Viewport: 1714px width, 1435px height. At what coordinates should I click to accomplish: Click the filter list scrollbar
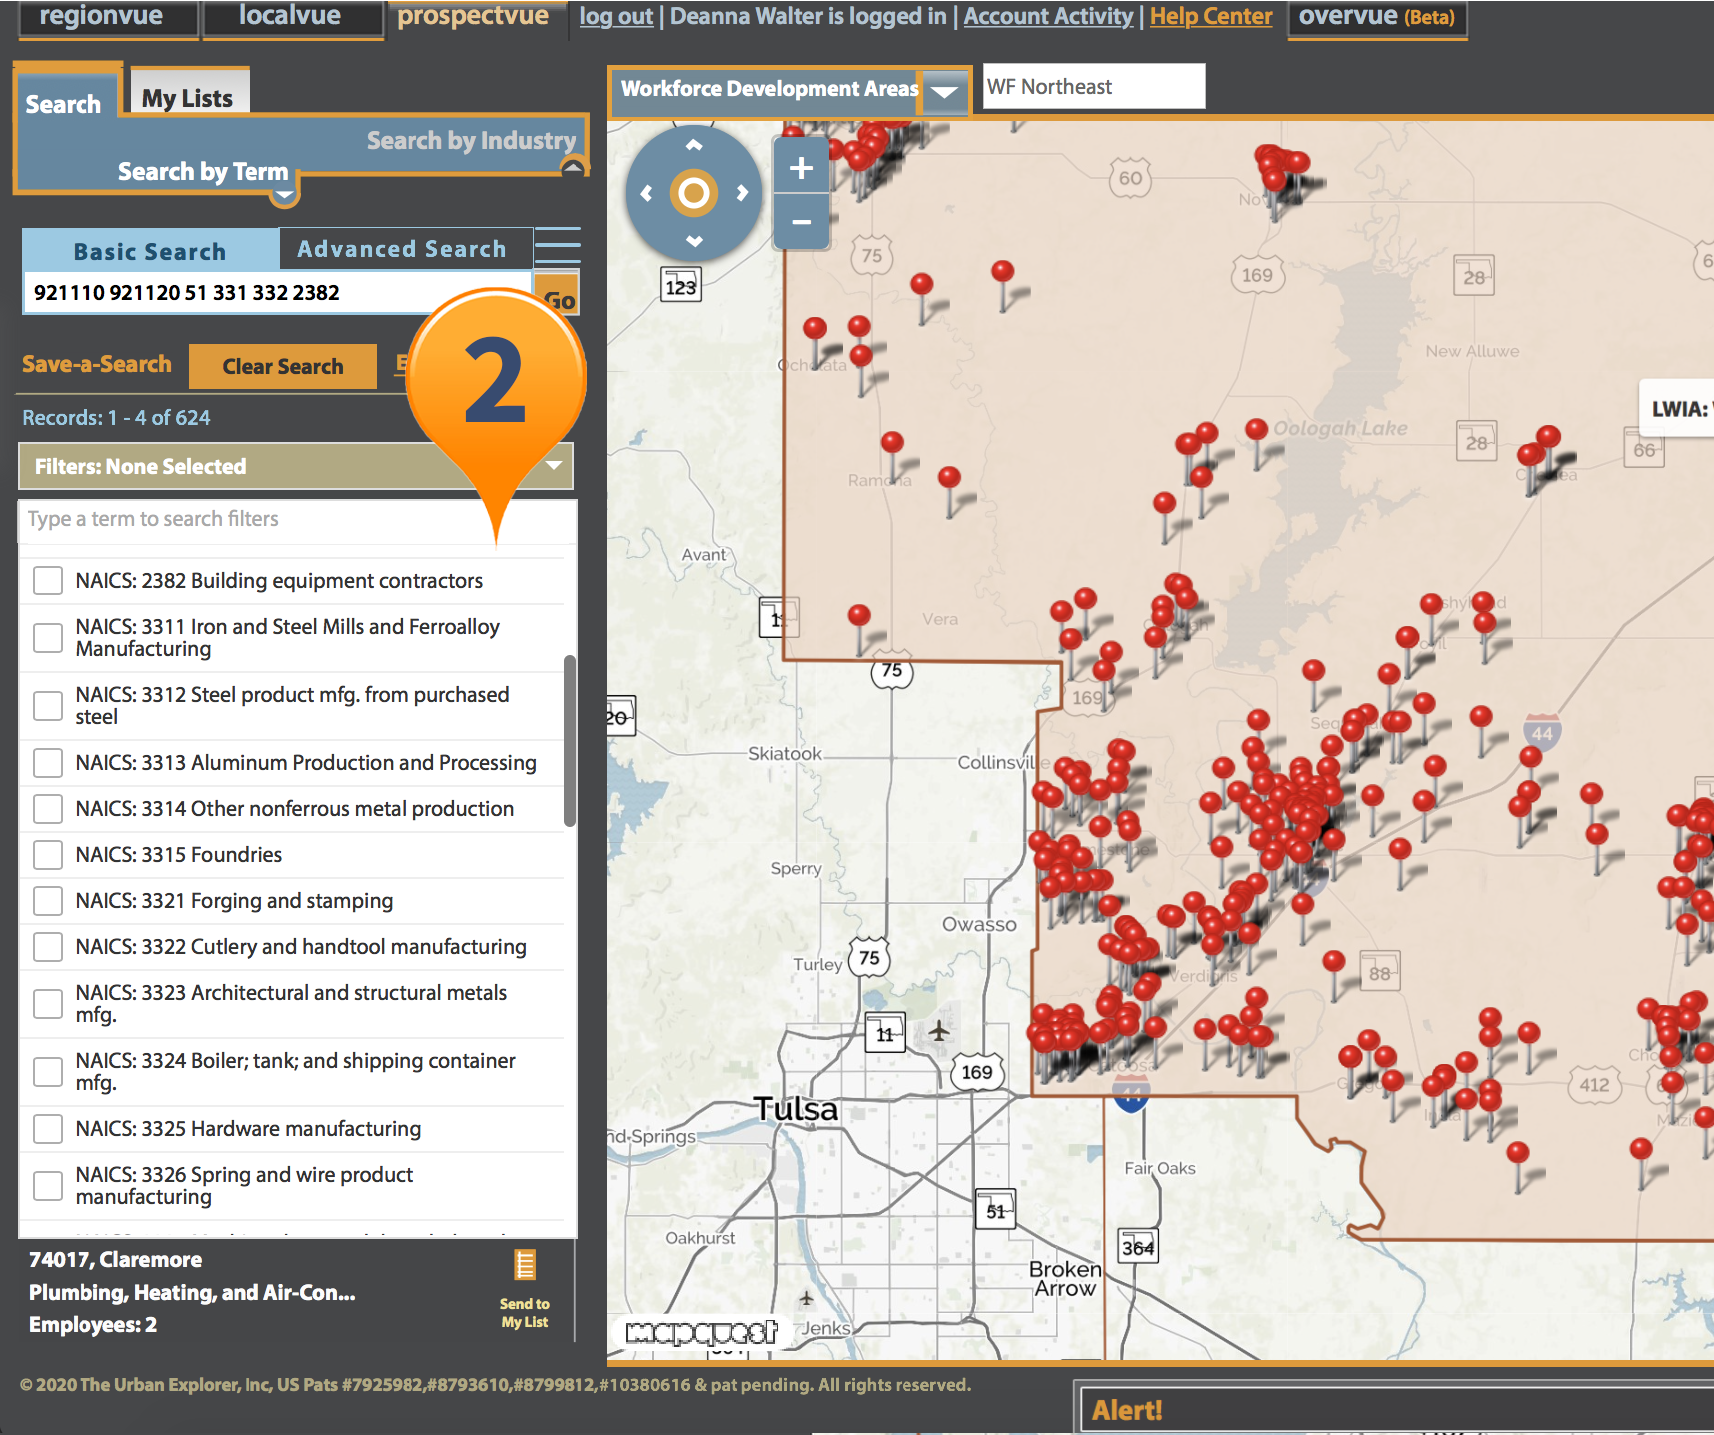pos(570,741)
